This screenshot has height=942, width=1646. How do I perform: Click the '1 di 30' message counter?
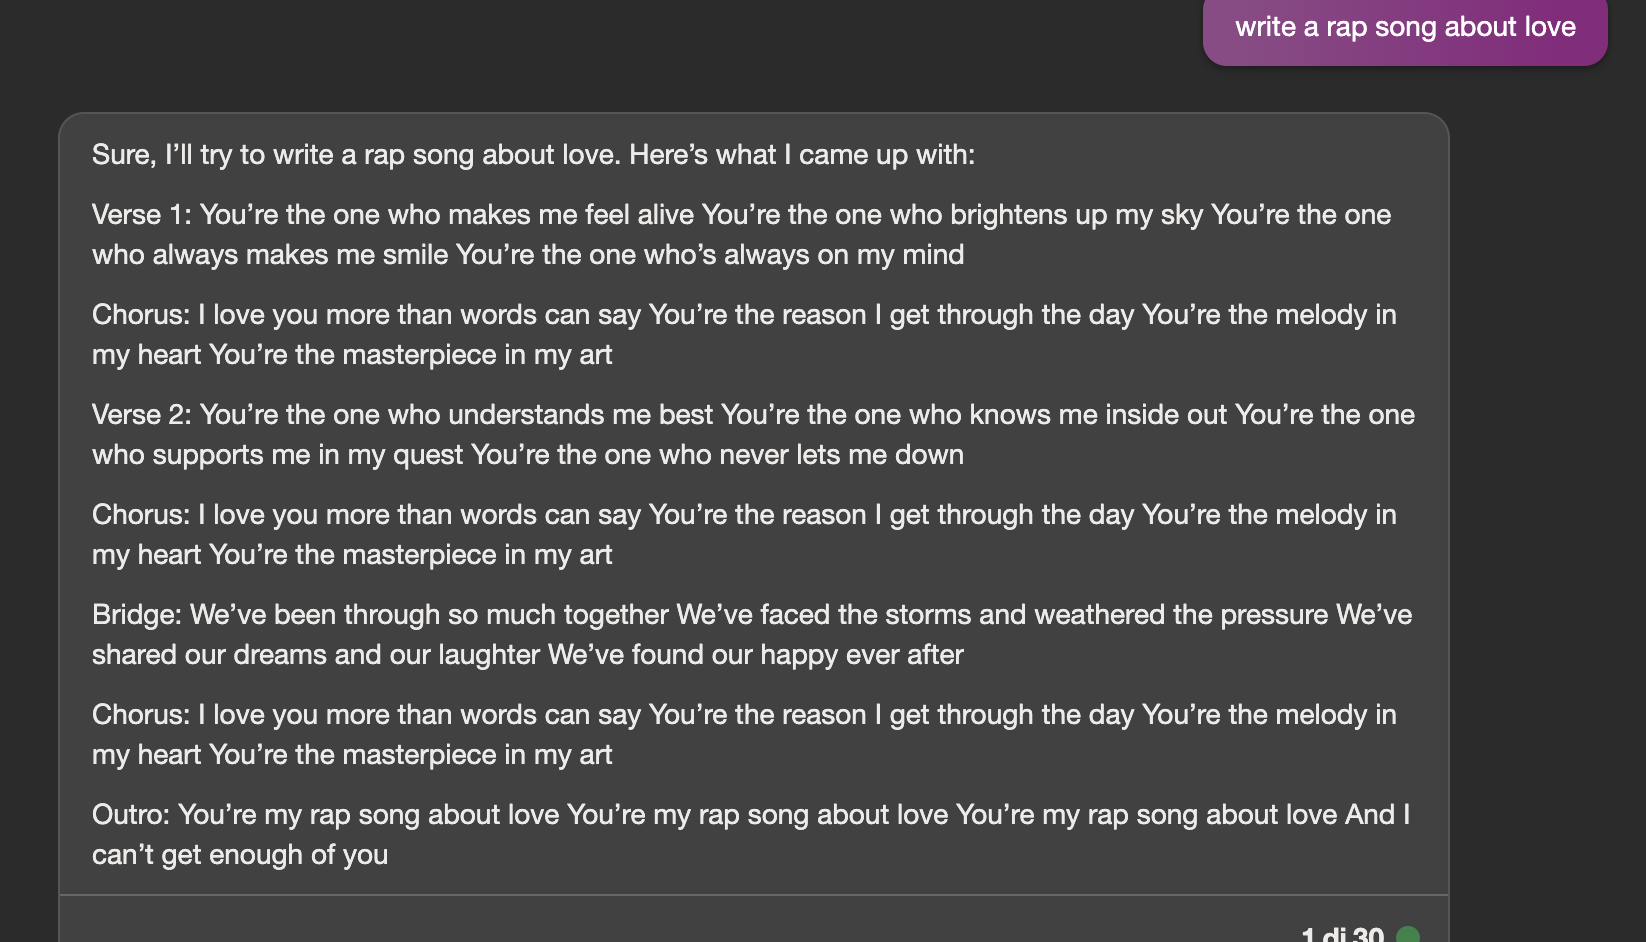pos(1342,935)
